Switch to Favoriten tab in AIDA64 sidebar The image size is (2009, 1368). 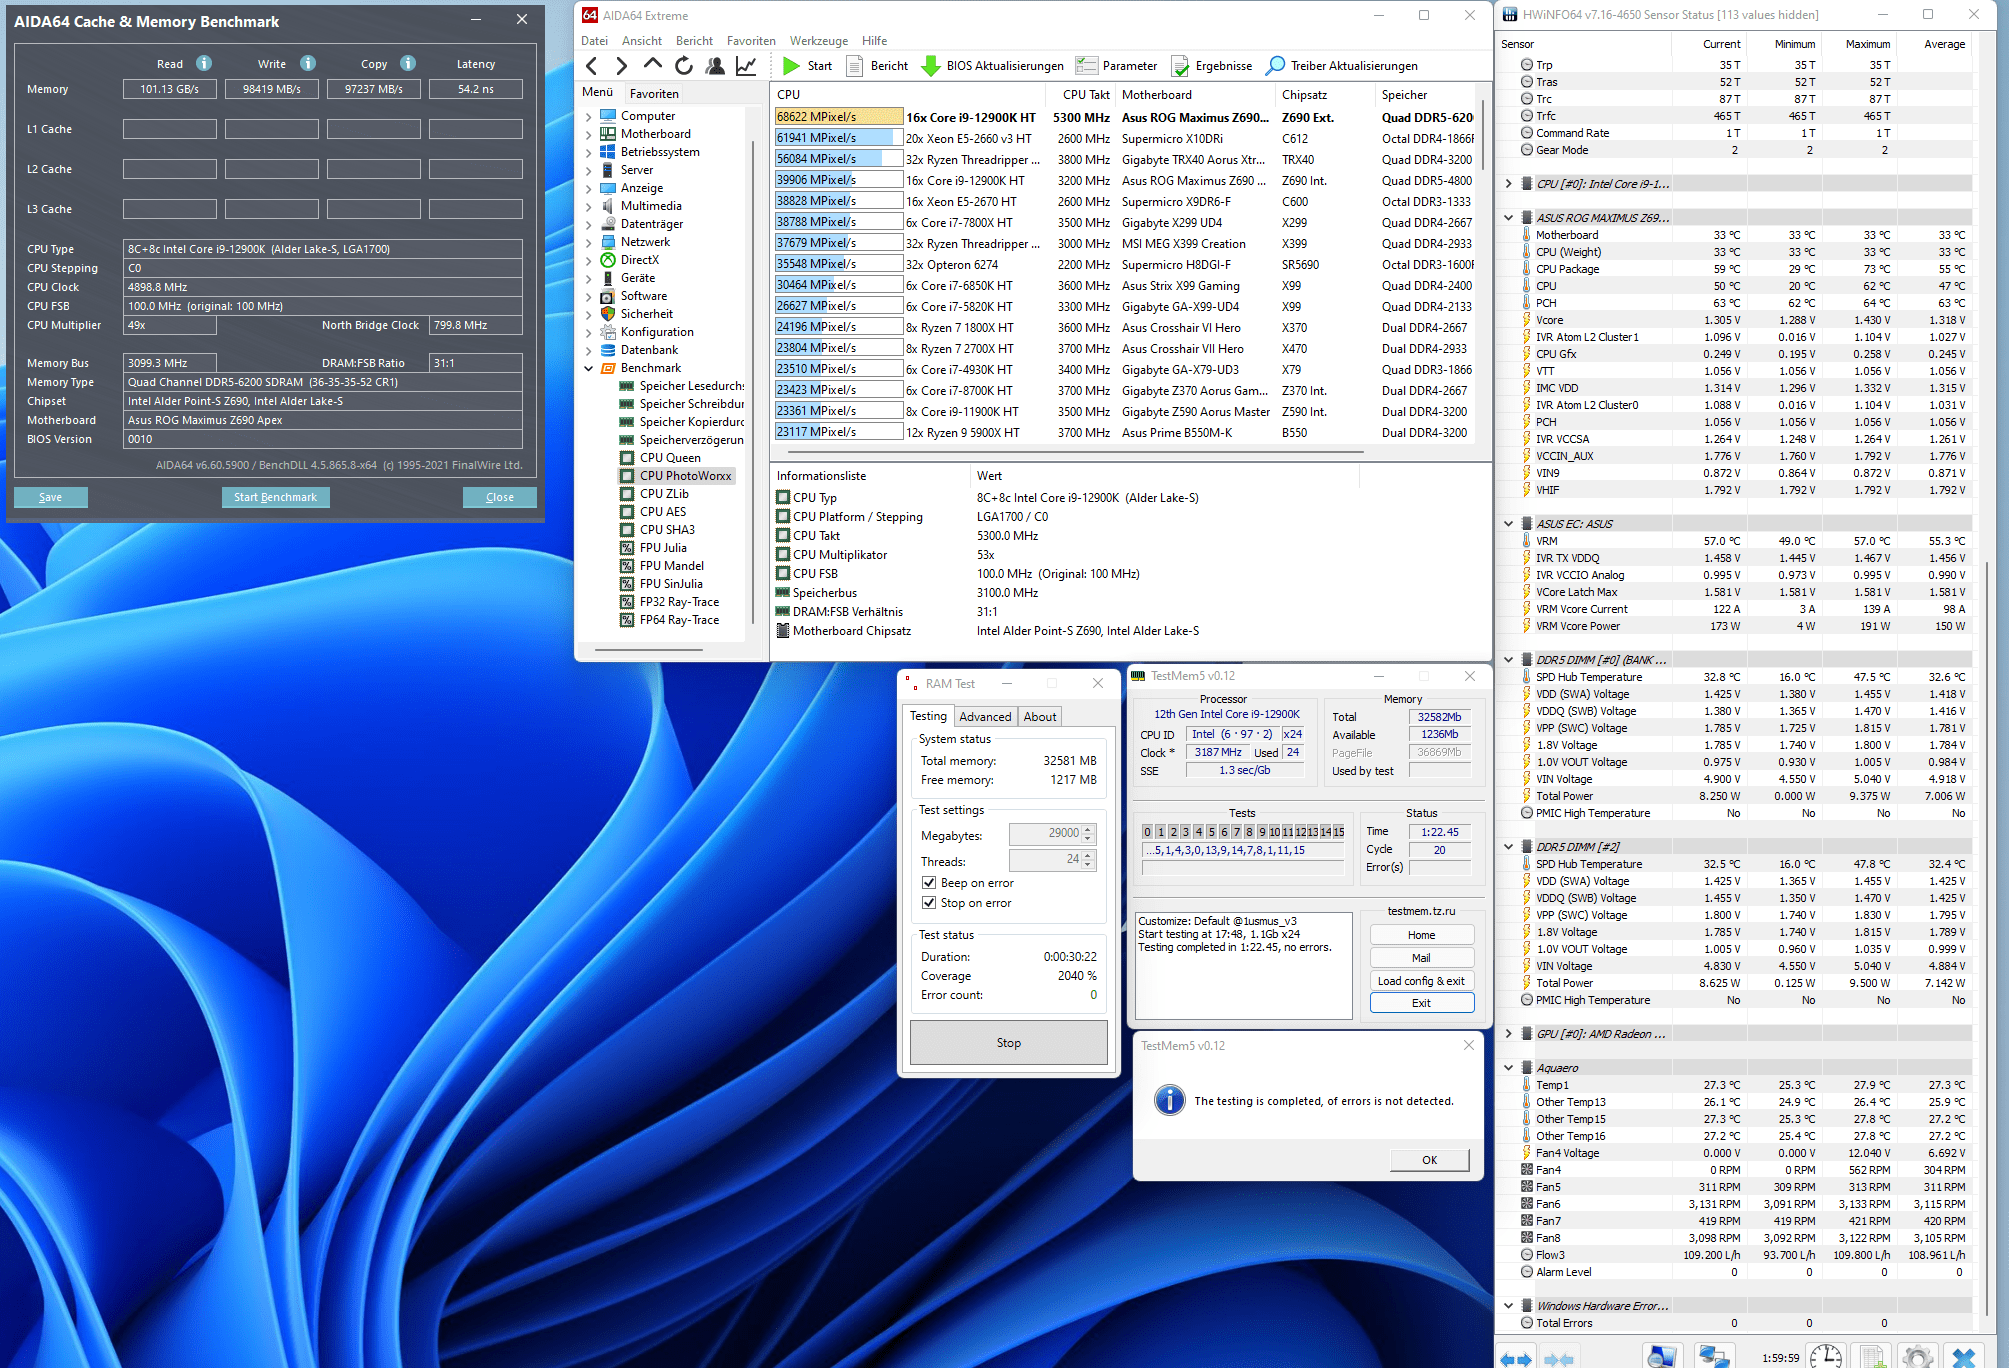click(655, 94)
